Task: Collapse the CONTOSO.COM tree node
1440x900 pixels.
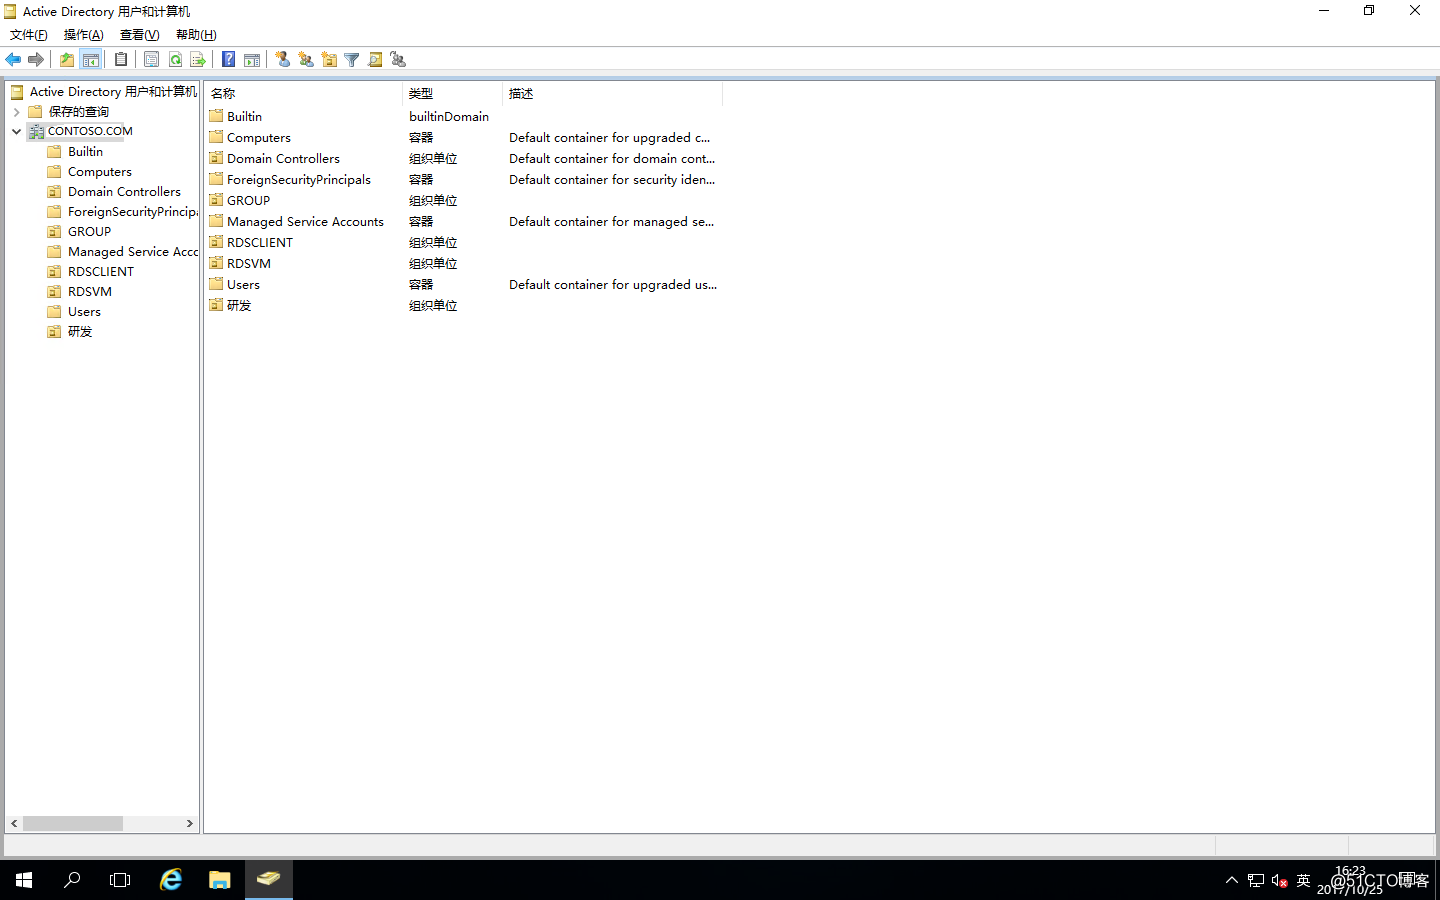Action: [16, 131]
